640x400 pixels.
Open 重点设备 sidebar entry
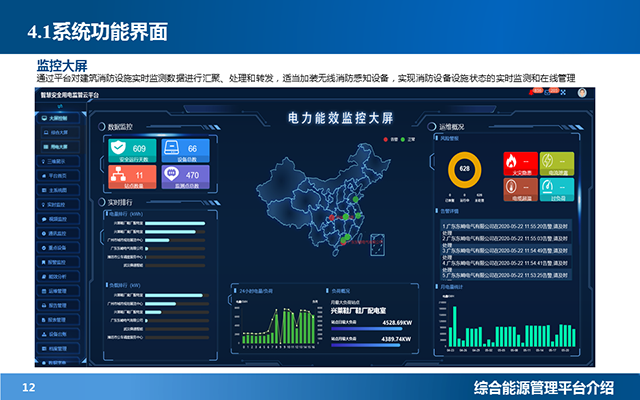58,248
